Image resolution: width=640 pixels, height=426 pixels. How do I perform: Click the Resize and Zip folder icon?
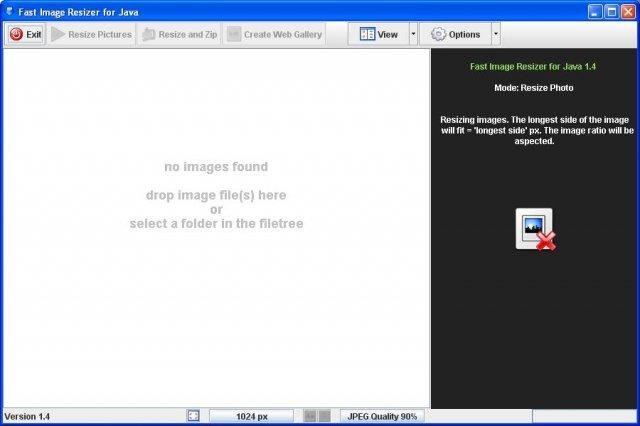point(149,35)
